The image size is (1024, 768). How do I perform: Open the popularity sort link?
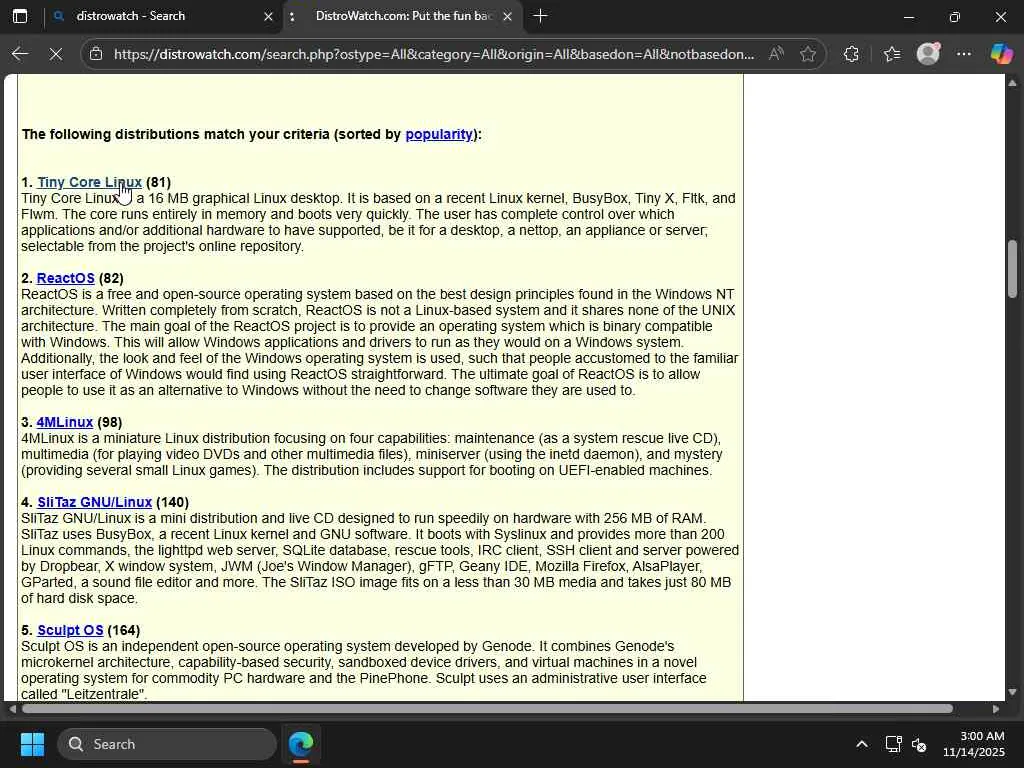(439, 134)
